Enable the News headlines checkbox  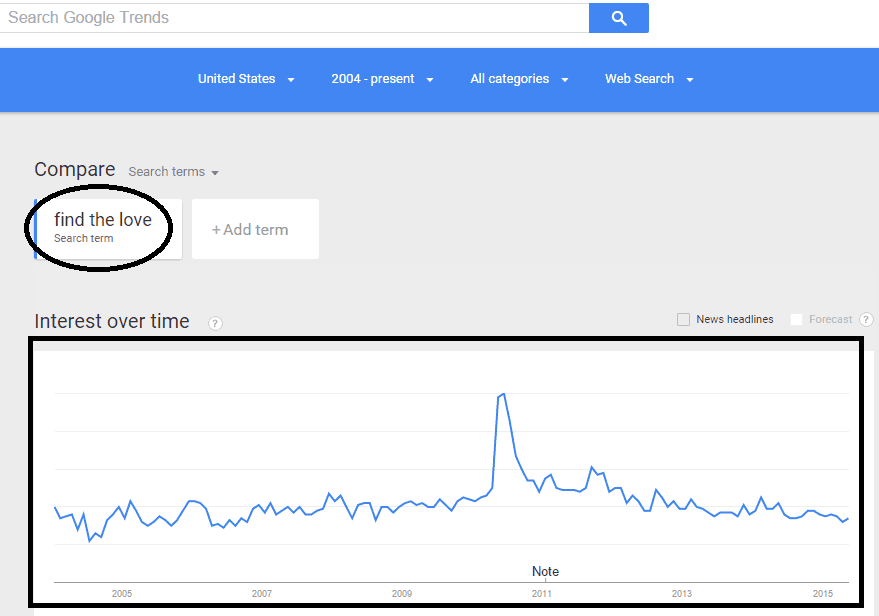point(683,319)
